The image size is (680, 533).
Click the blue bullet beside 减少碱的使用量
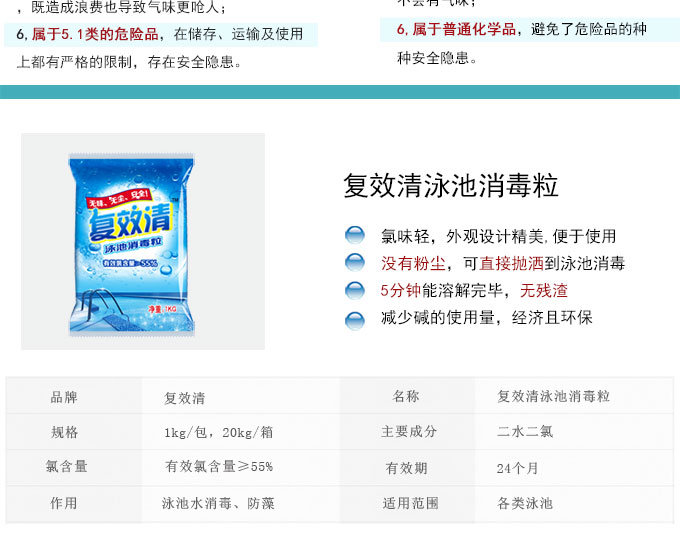(x=355, y=321)
